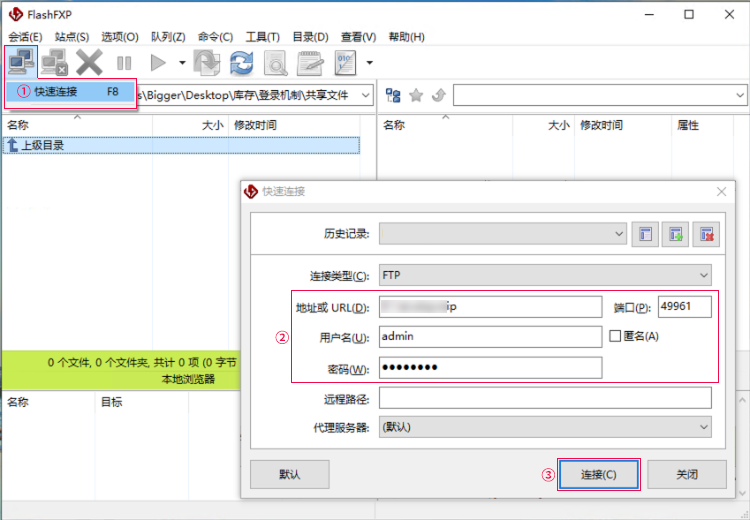Open the 站点(S) menu
Viewport: 750px width, 520px height.
[72, 37]
